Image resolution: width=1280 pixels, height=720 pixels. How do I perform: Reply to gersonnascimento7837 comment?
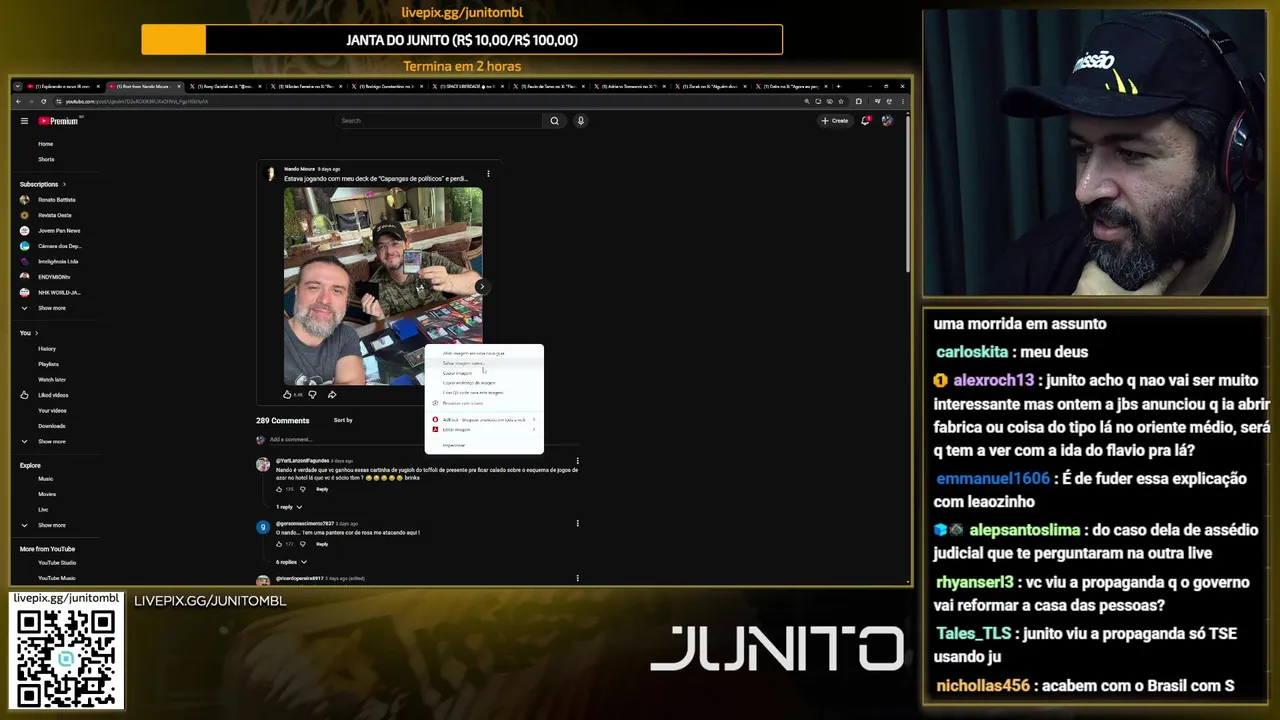322,544
